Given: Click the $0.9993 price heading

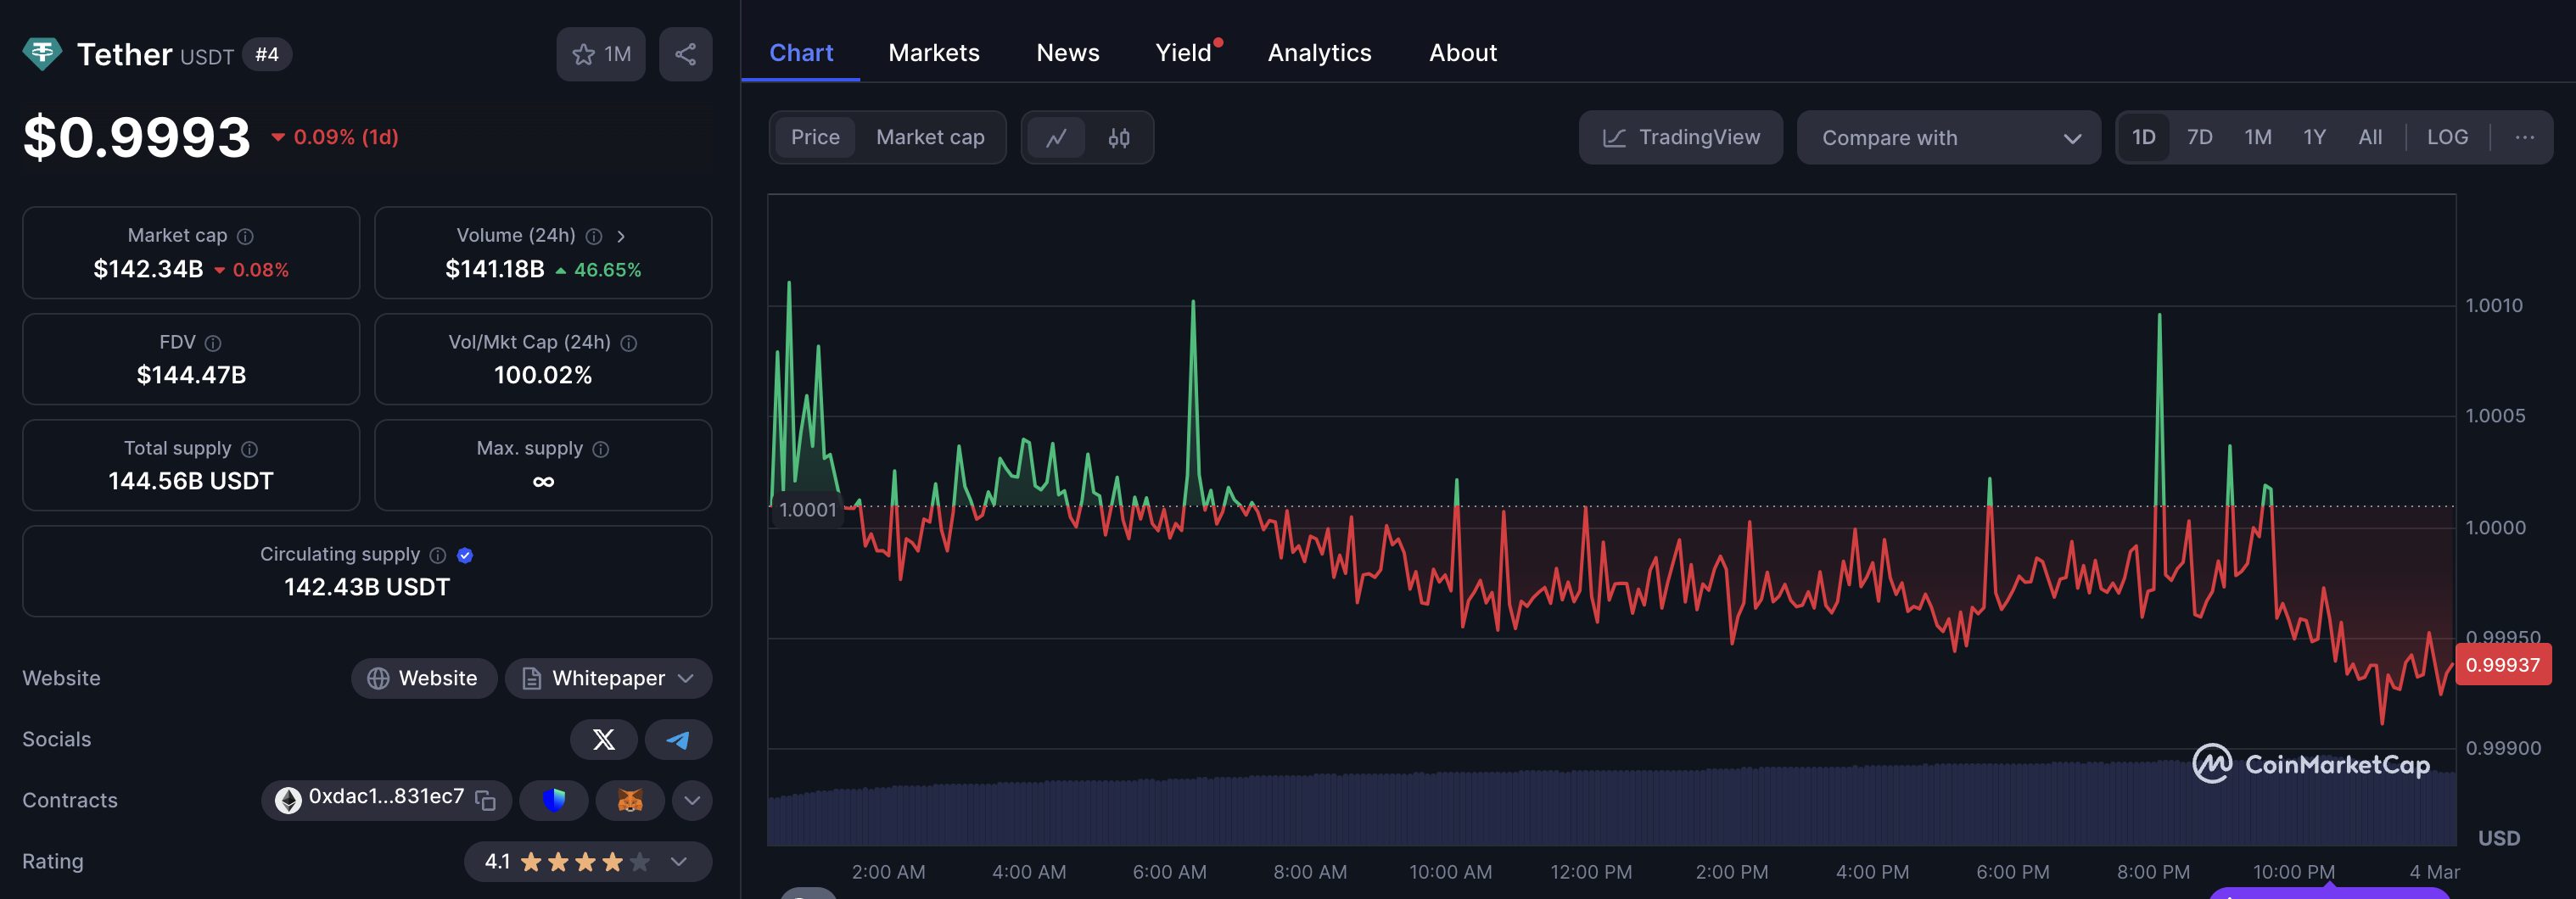Looking at the screenshot, I should click(x=137, y=137).
